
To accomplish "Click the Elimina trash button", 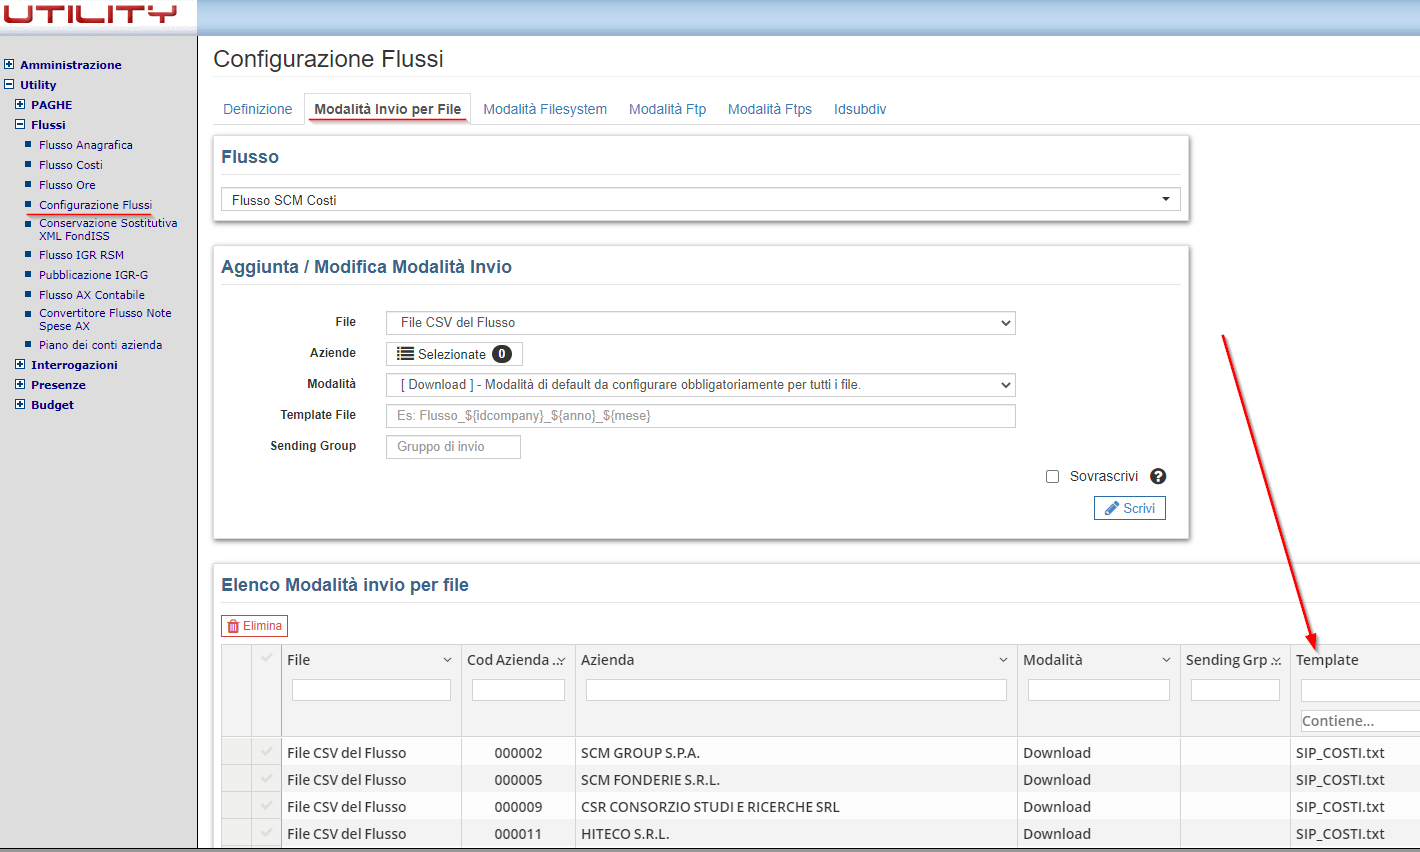I will point(254,626).
